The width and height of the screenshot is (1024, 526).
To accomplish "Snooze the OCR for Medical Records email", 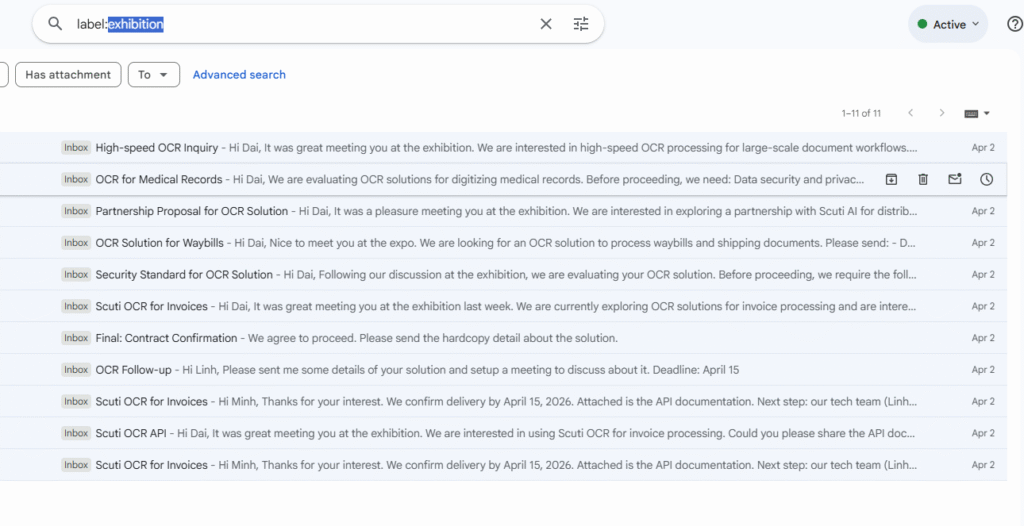I will pyautogui.click(x=986, y=179).
